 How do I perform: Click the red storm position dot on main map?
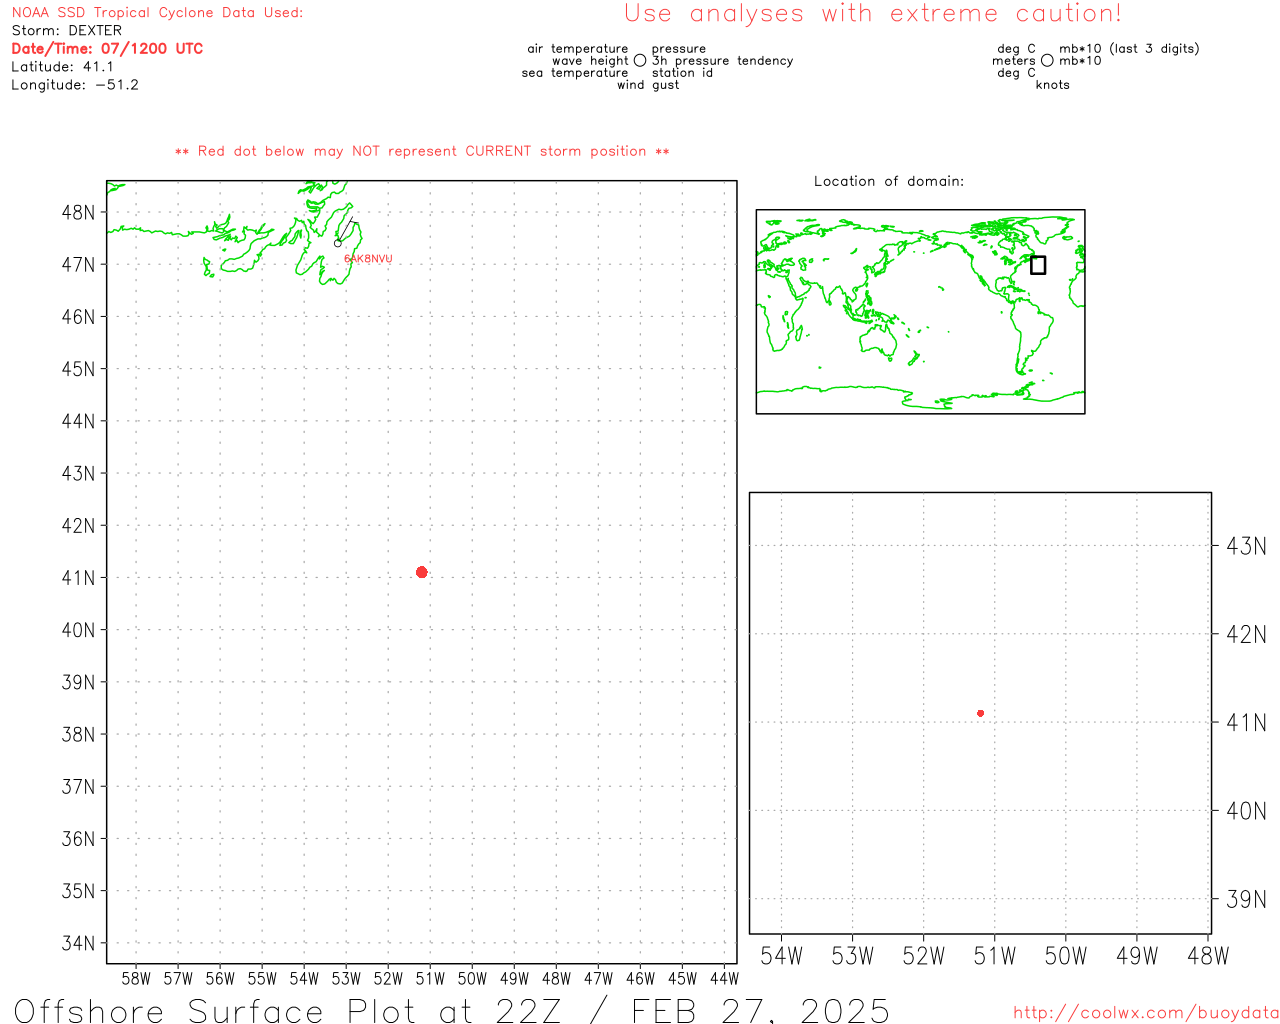(x=422, y=572)
